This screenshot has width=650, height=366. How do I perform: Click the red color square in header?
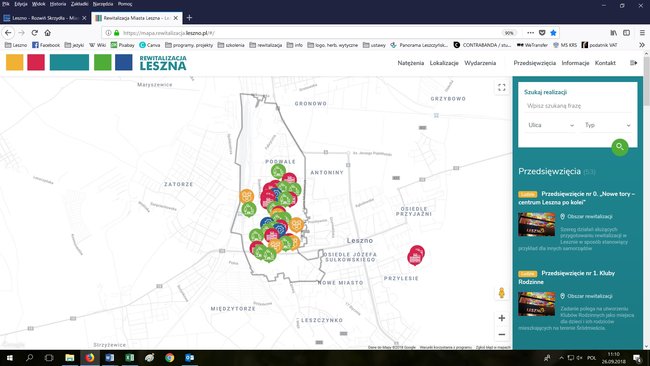[36, 62]
